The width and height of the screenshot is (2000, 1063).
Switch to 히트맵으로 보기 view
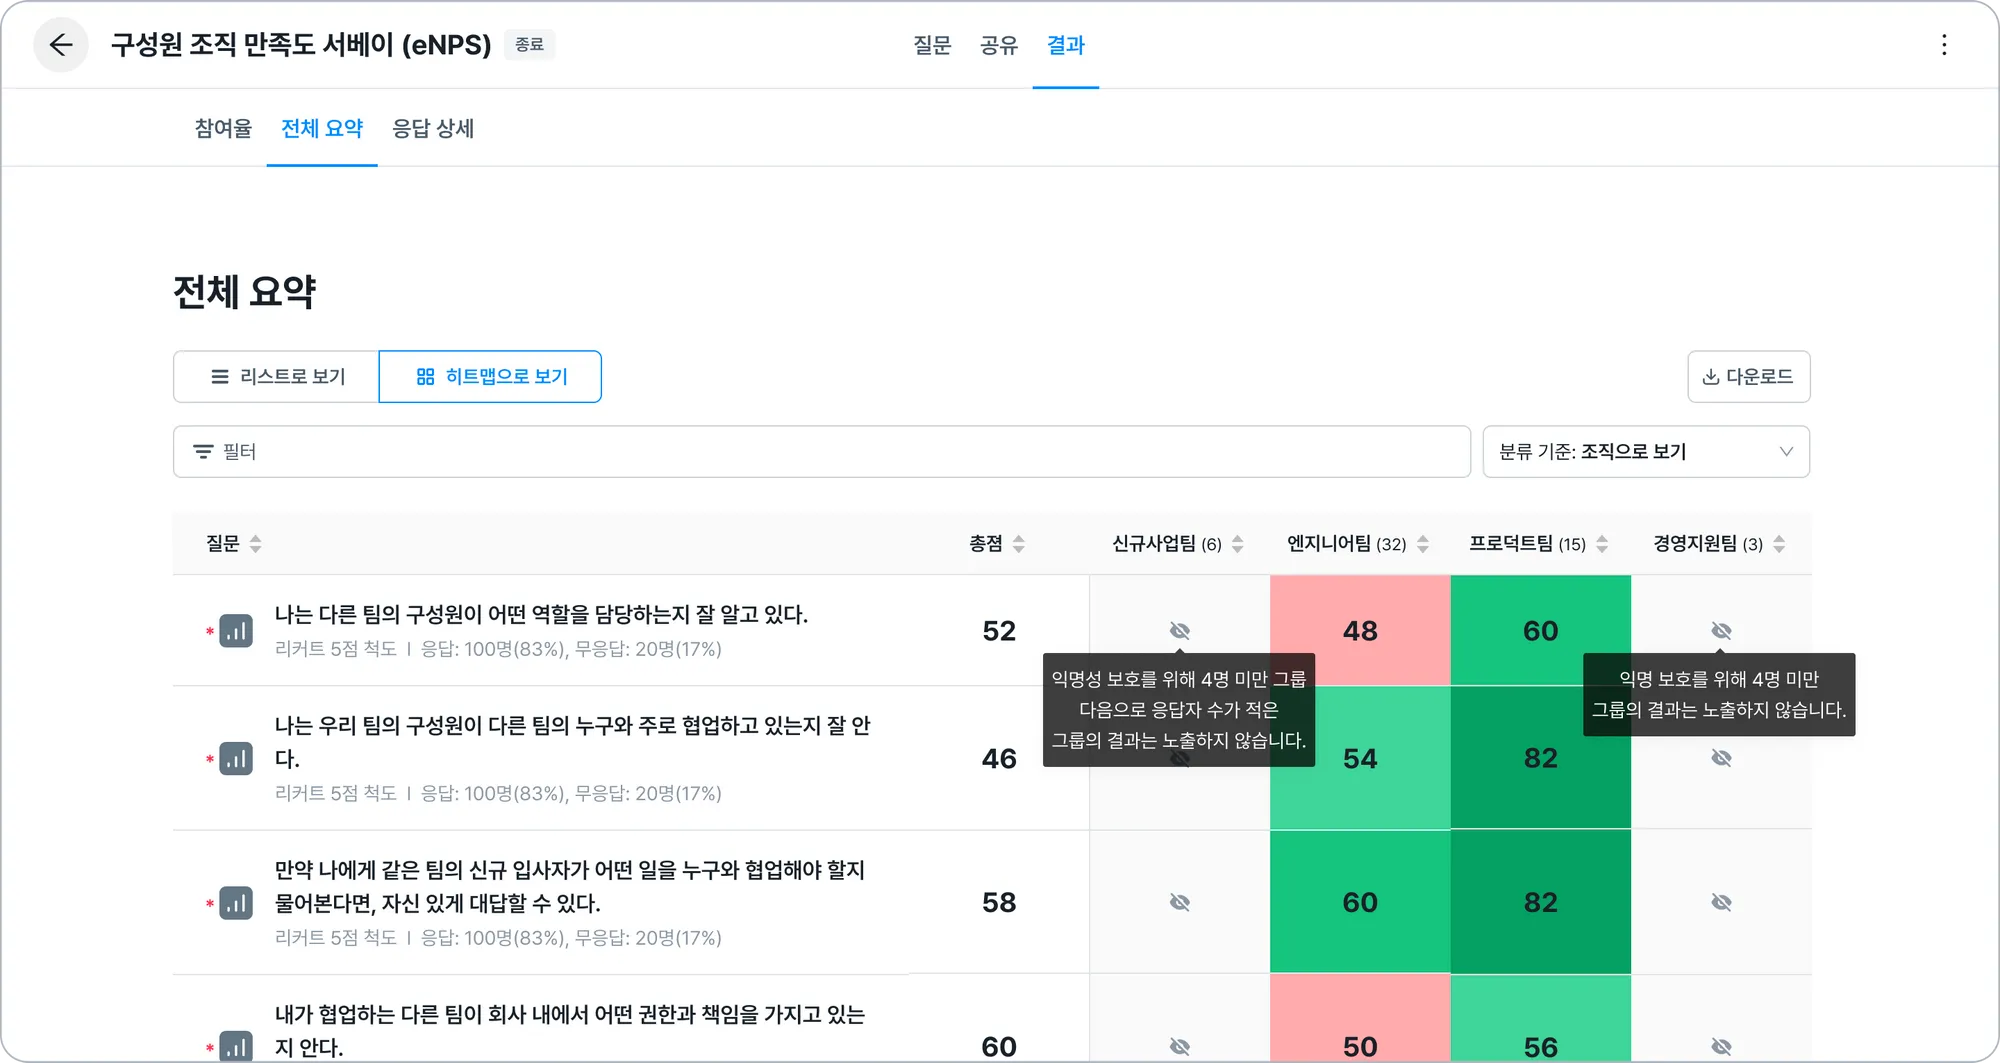[x=490, y=377]
